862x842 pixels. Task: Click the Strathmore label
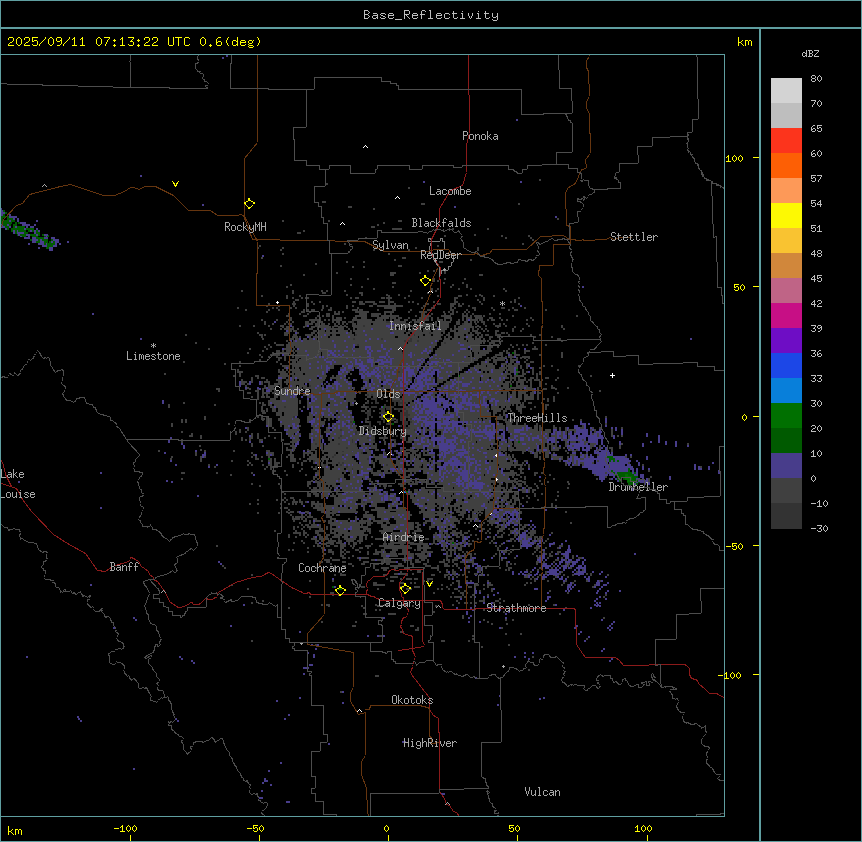[516, 608]
